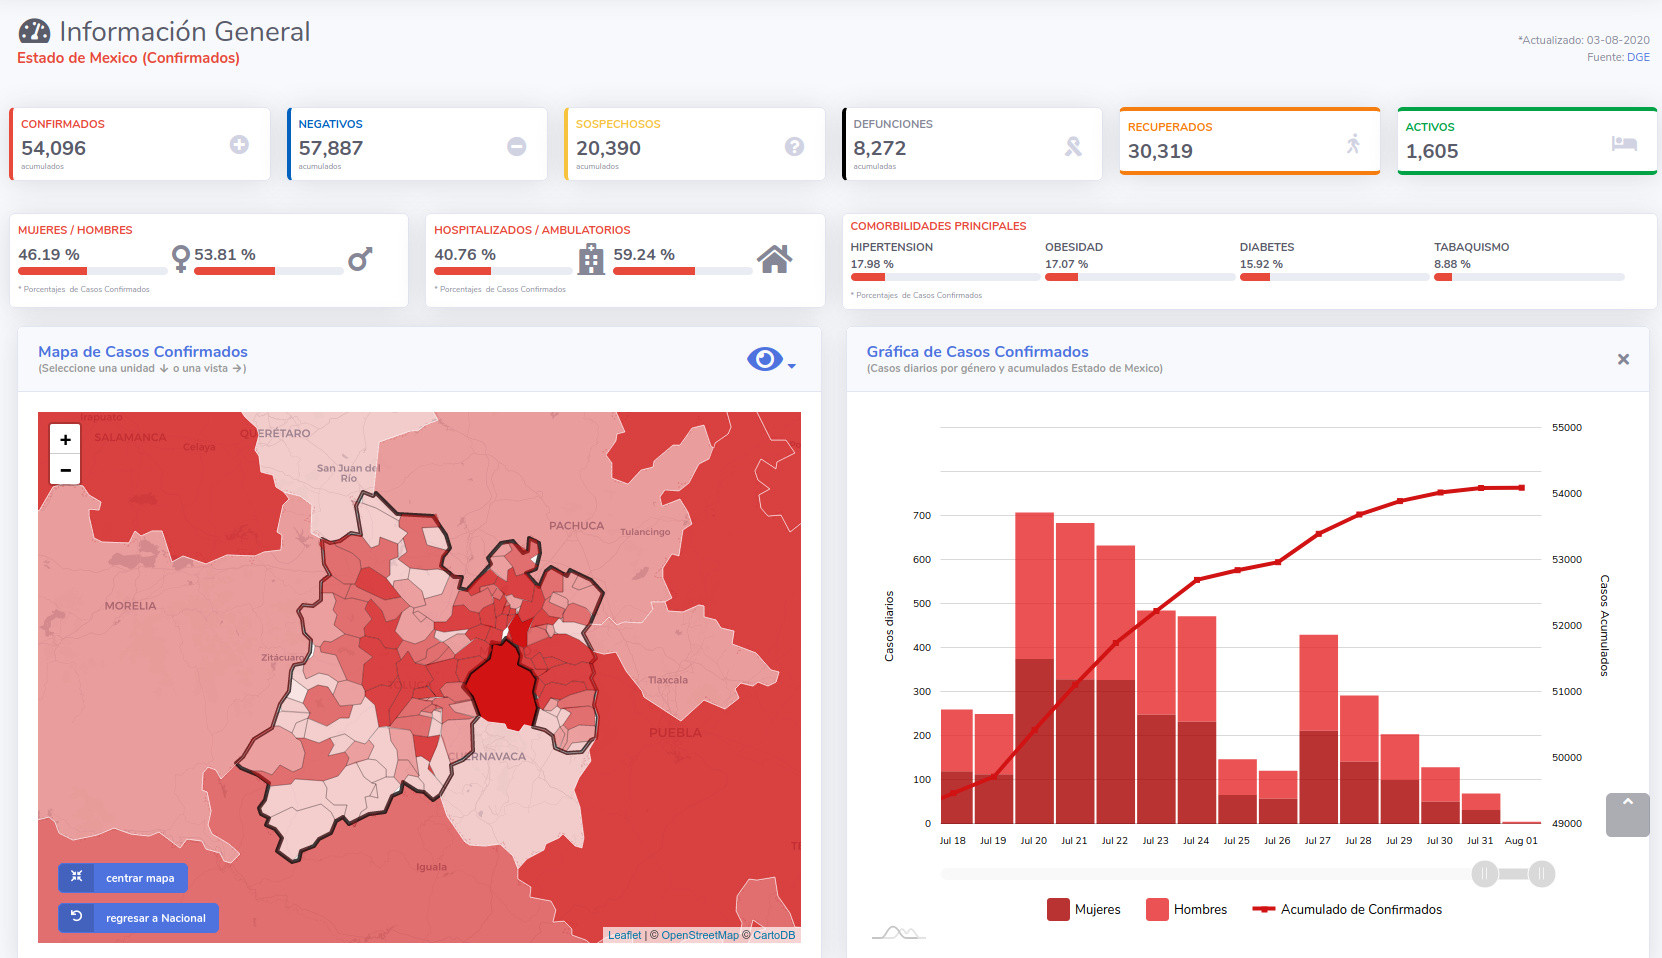Click the 46.19 % mujeres percentage
The image size is (1662, 958).
tap(49, 255)
